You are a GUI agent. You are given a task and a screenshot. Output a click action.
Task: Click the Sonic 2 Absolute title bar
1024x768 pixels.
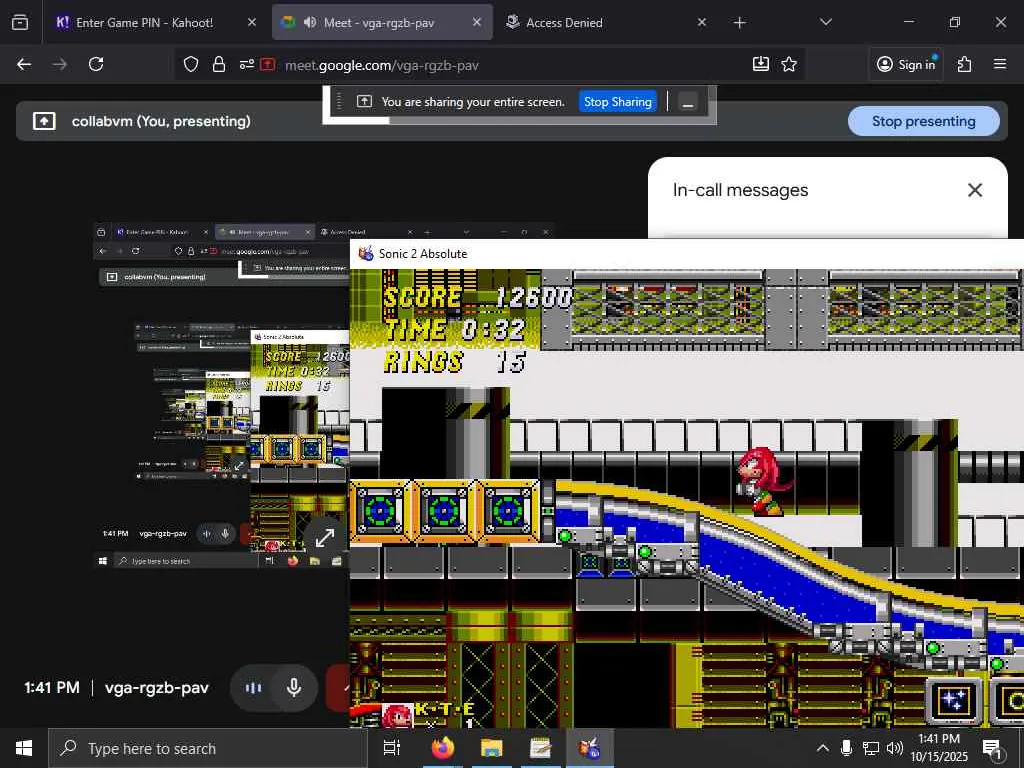click(x=687, y=253)
